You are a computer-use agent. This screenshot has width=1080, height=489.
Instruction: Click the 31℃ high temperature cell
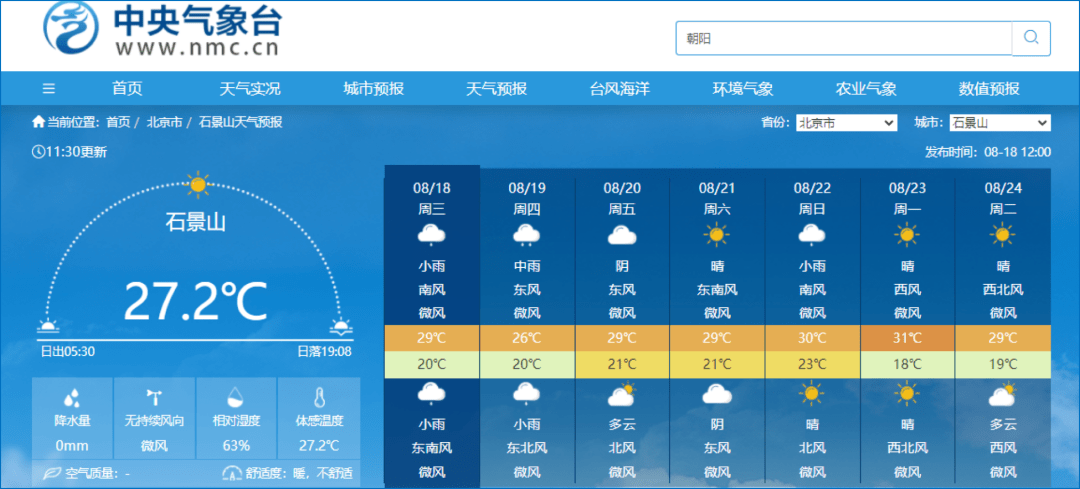tap(907, 338)
